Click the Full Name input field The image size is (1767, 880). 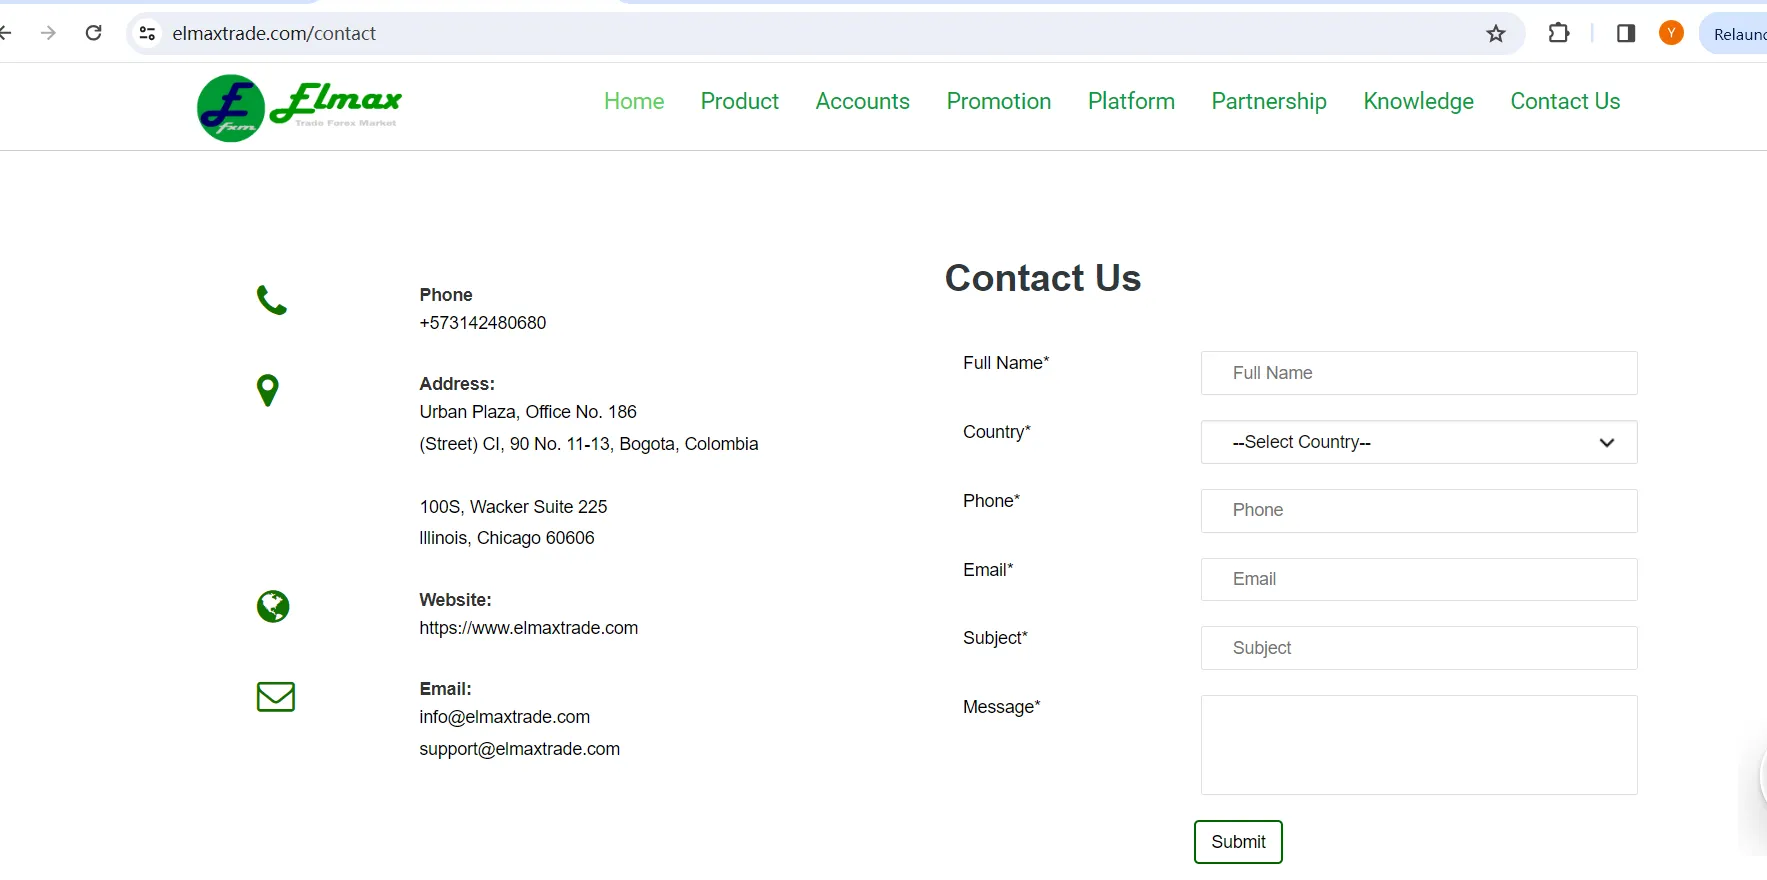(x=1419, y=373)
